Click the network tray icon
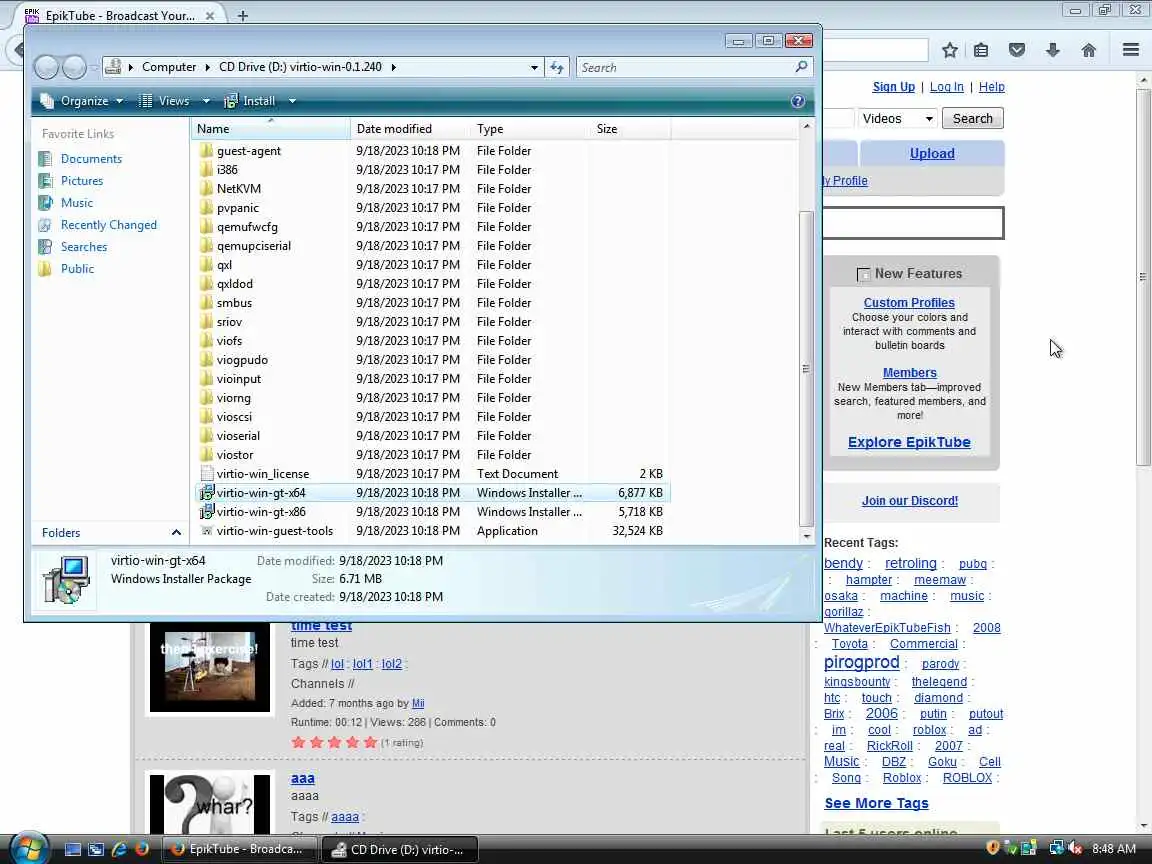The image size is (1152, 864). (x=1056, y=849)
